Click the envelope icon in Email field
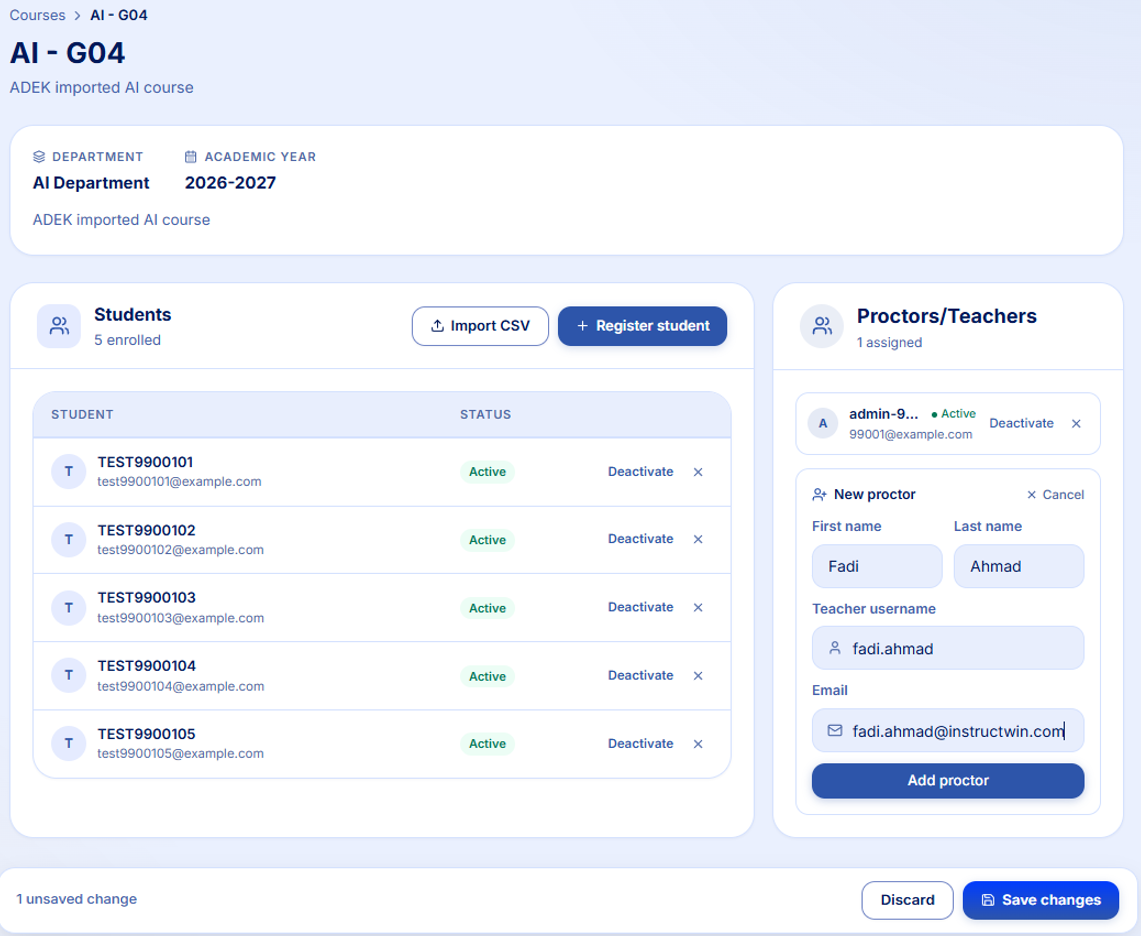Viewport: 1141px width, 936px height. 835,730
